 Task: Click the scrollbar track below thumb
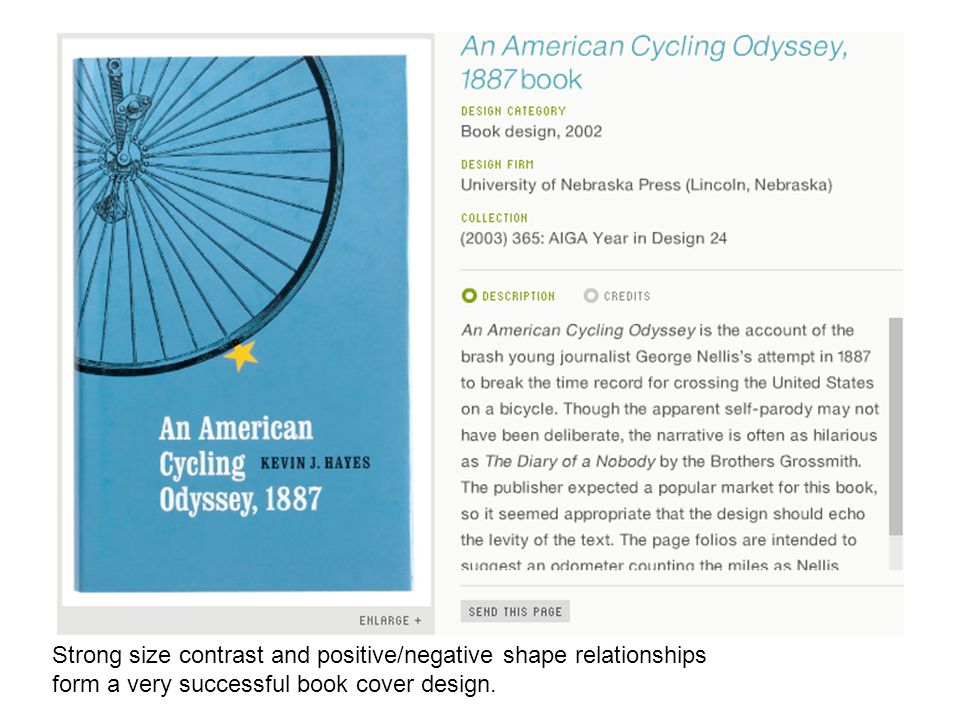(x=896, y=552)
